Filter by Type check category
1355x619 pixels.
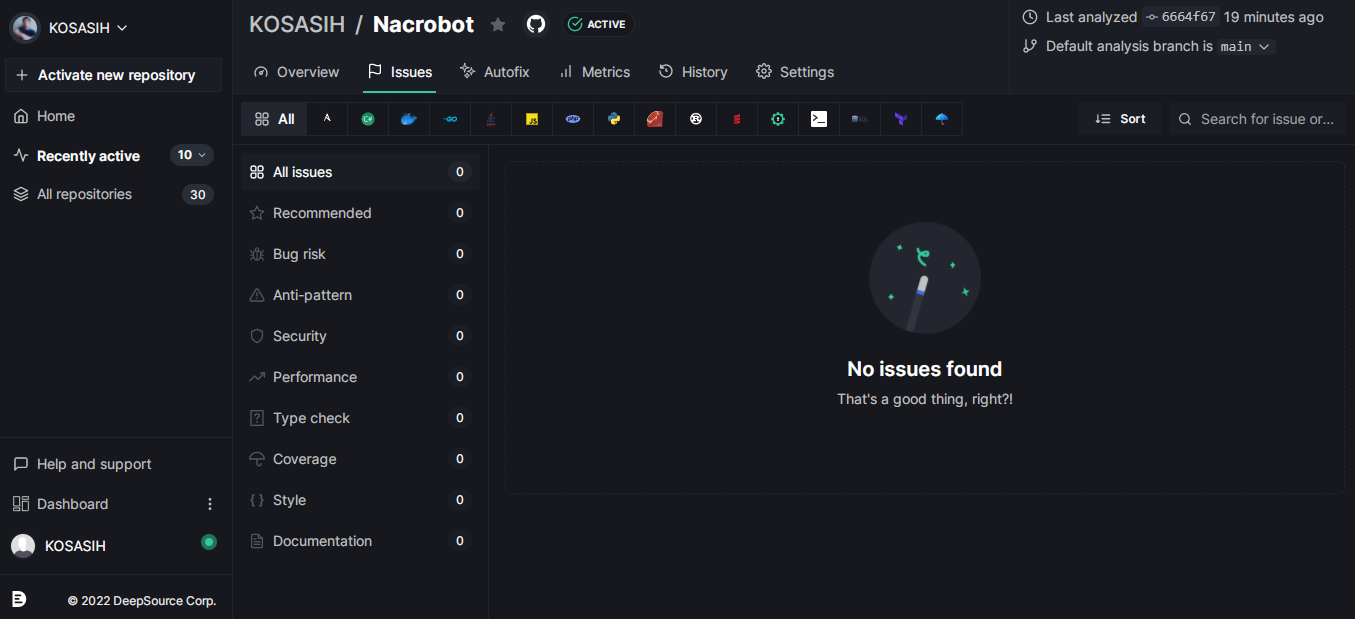360,418
